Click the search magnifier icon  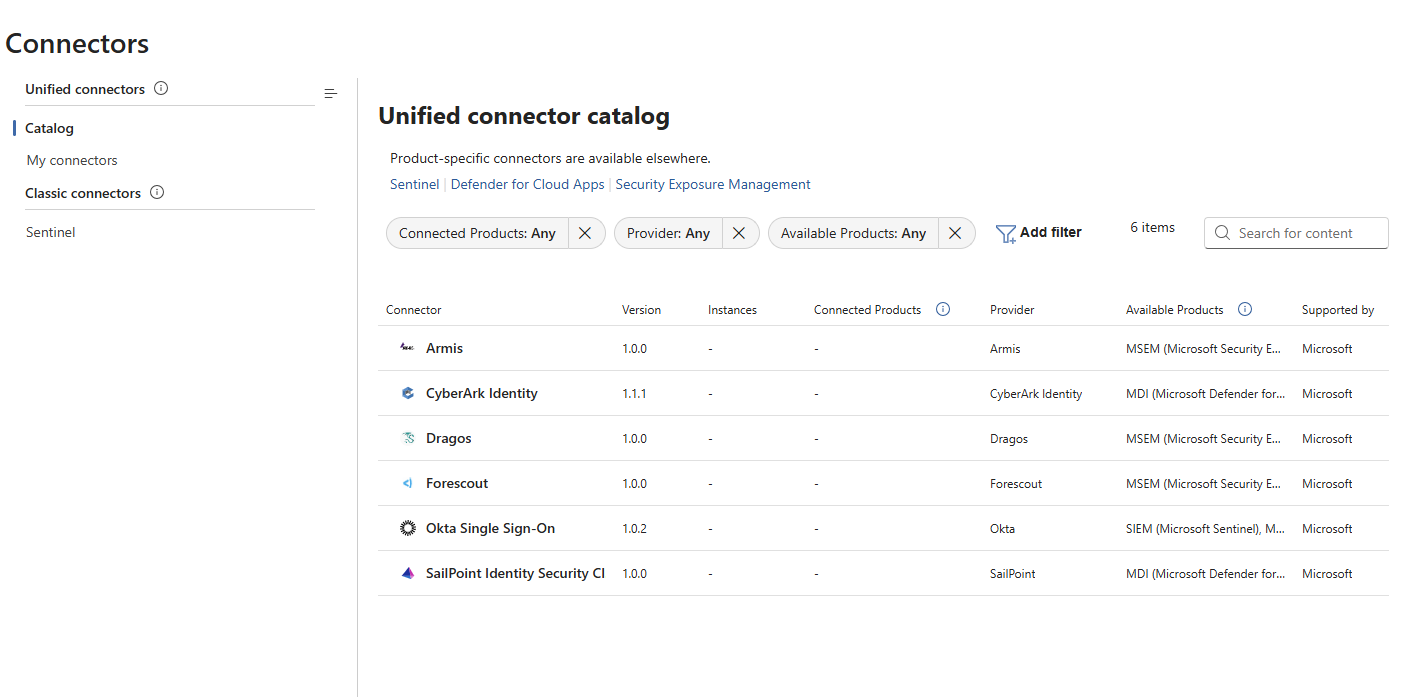1222,232
